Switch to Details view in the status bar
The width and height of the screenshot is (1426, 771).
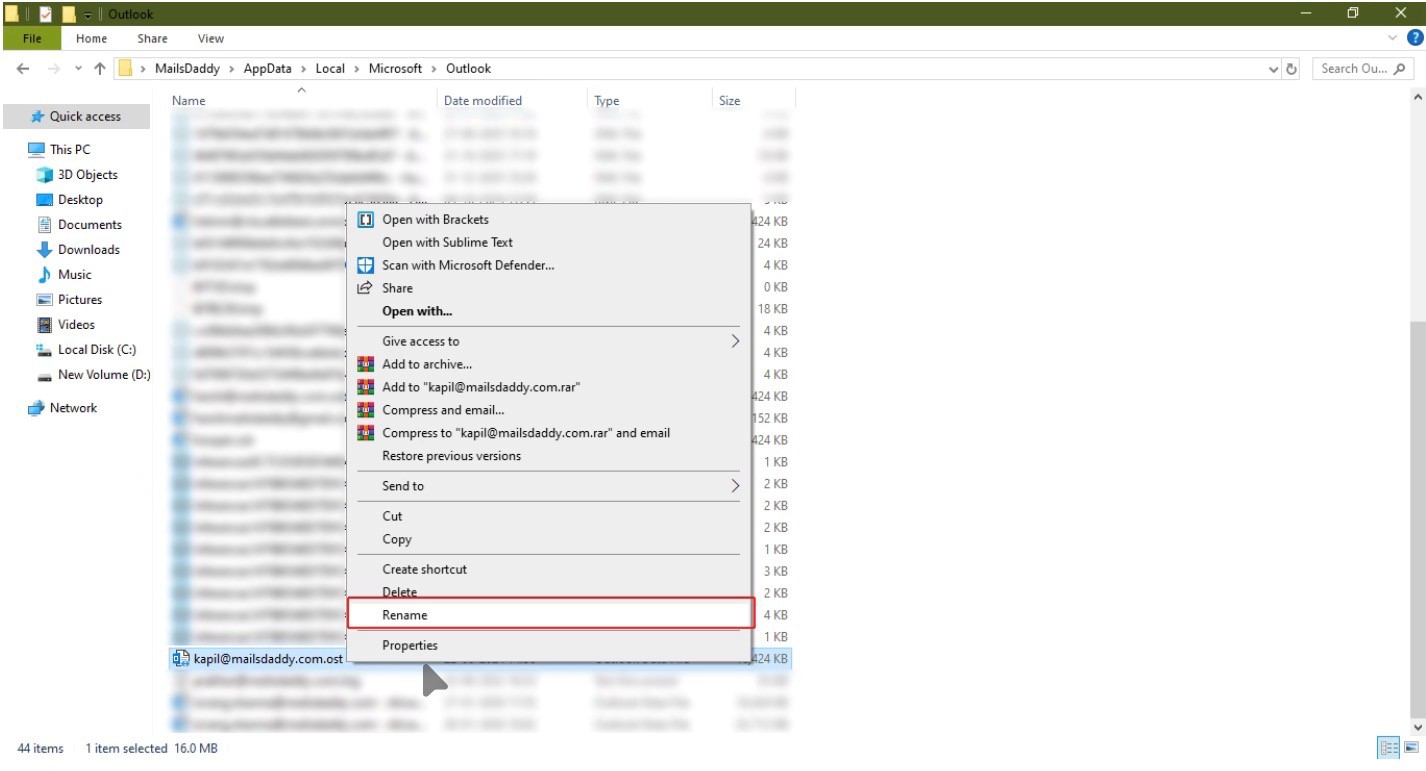[1389, 748]
